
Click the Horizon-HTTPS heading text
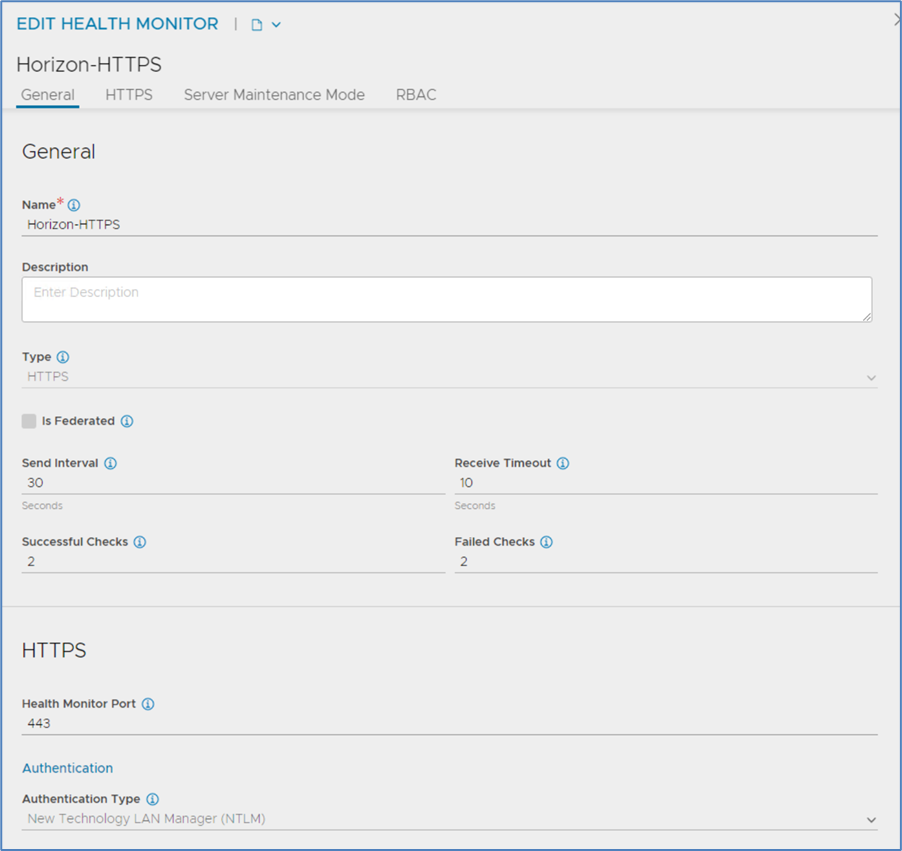pos(89,64)
